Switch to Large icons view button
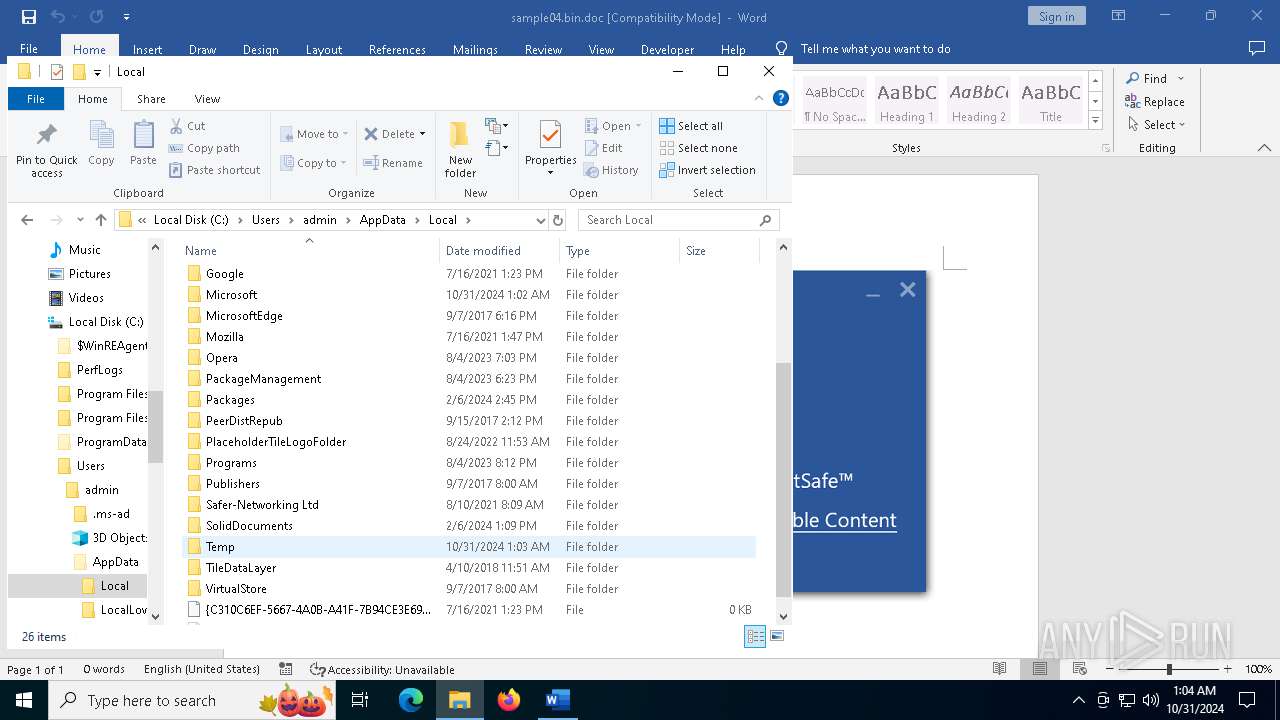 point(777,636)
